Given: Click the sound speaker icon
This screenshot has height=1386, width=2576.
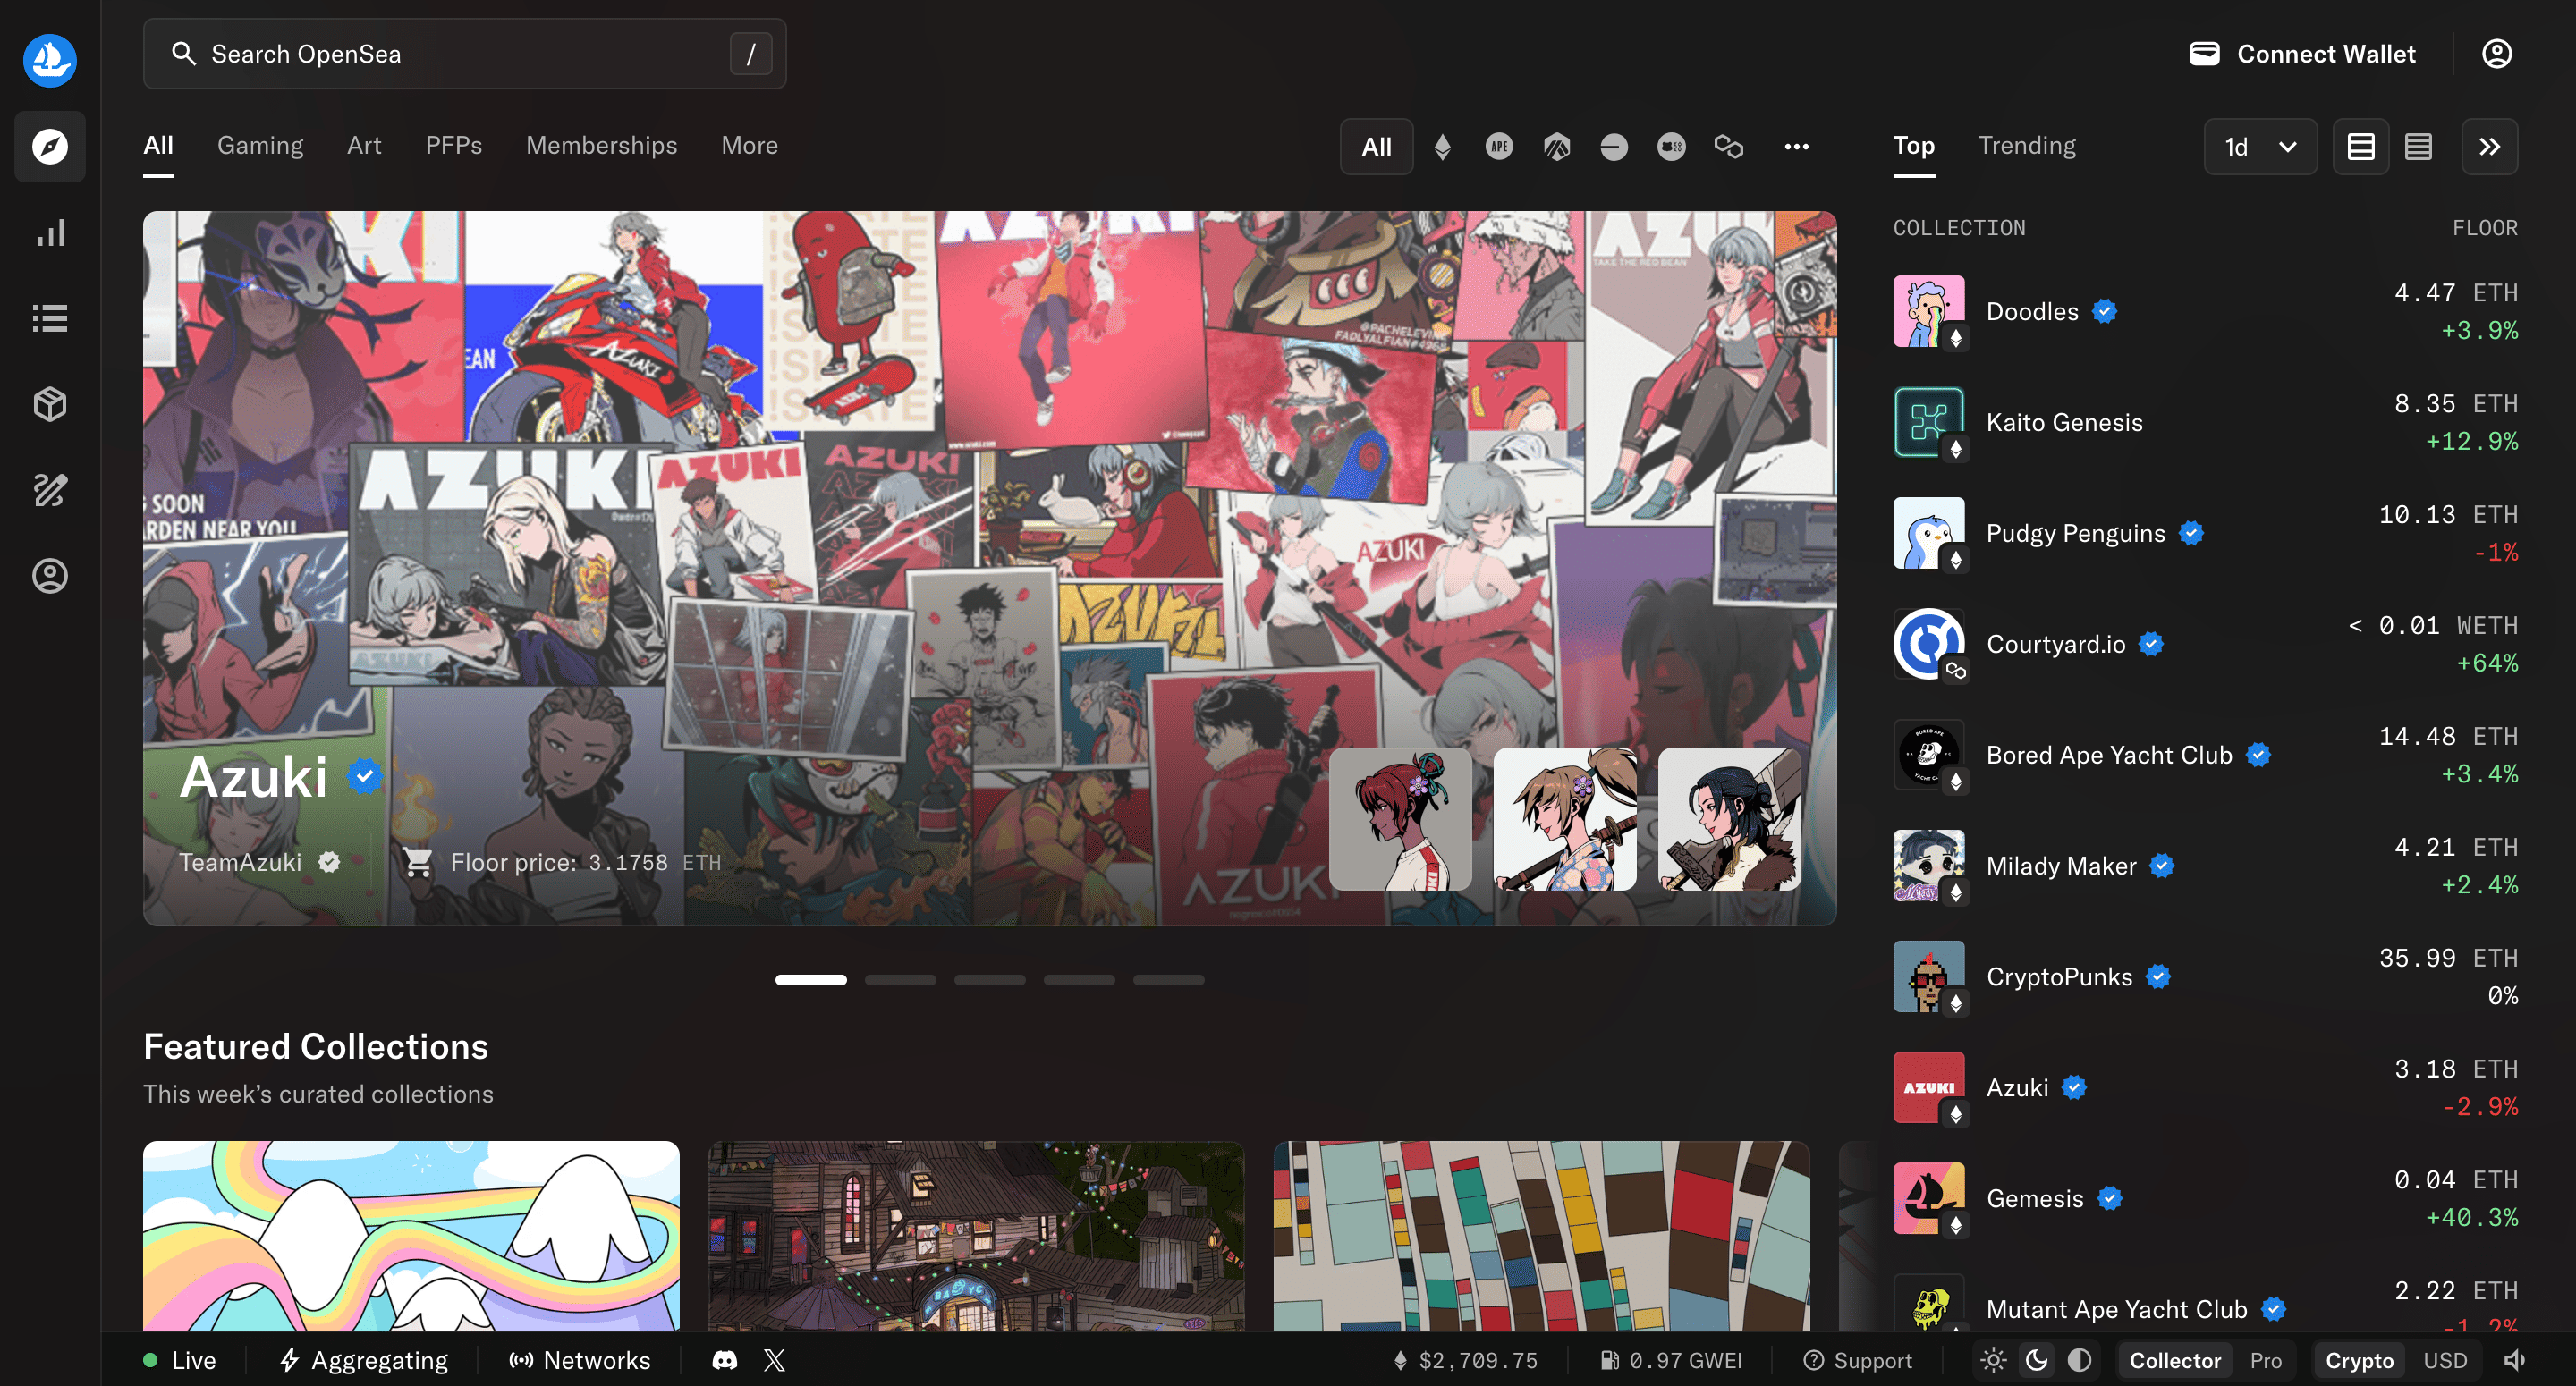Looking at the screenshot, I should click(2514, 1360).
